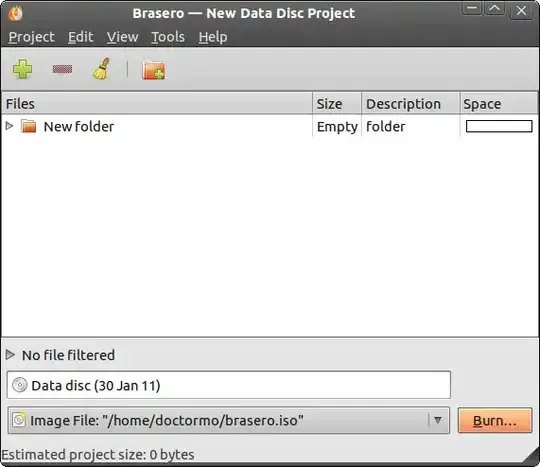Click the disc icon in the disc name field

20,385
